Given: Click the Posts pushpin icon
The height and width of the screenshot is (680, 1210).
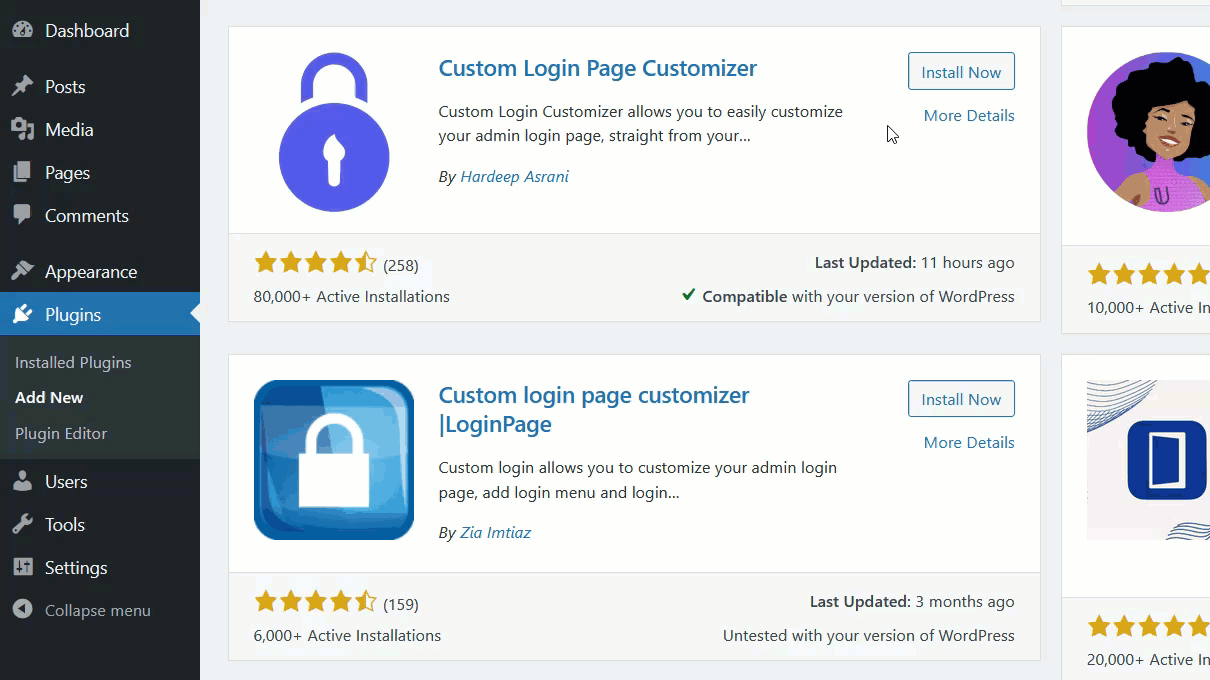Looking at the screenshot, I should click(22, 87).
